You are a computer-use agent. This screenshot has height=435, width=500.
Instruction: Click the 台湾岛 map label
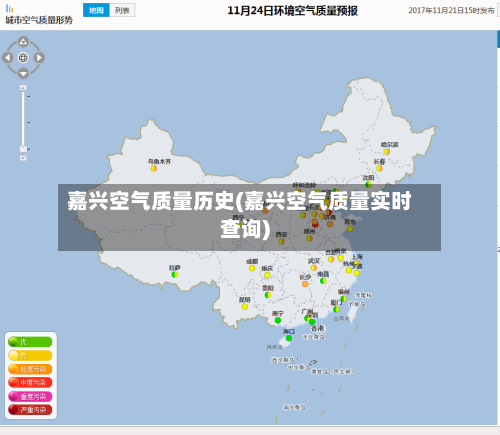pyautogui.click(x=342, y=319)
